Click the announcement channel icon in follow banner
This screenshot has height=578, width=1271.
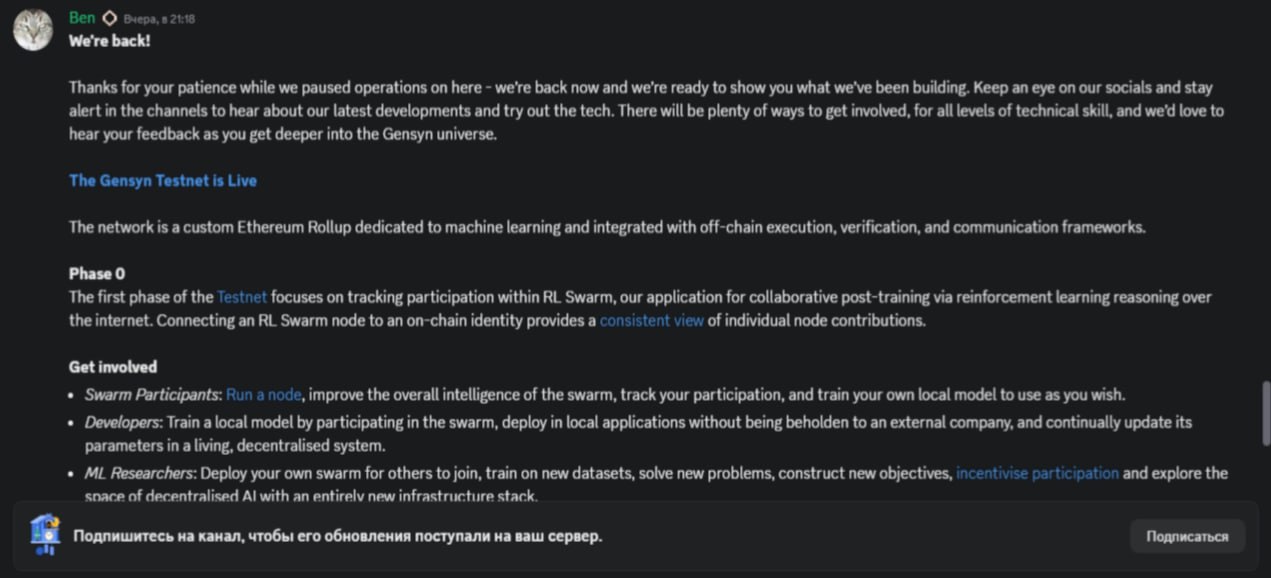coord(44,535)
